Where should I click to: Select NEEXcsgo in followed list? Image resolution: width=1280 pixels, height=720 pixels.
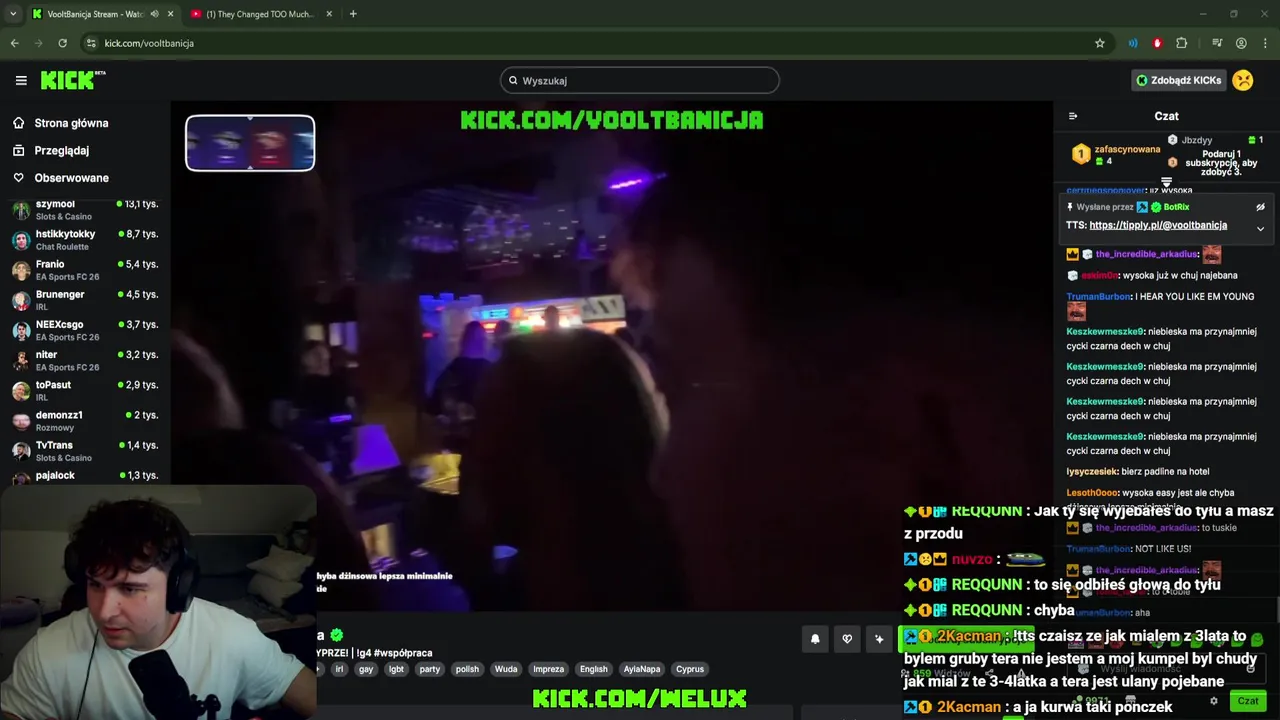point(85,330)
